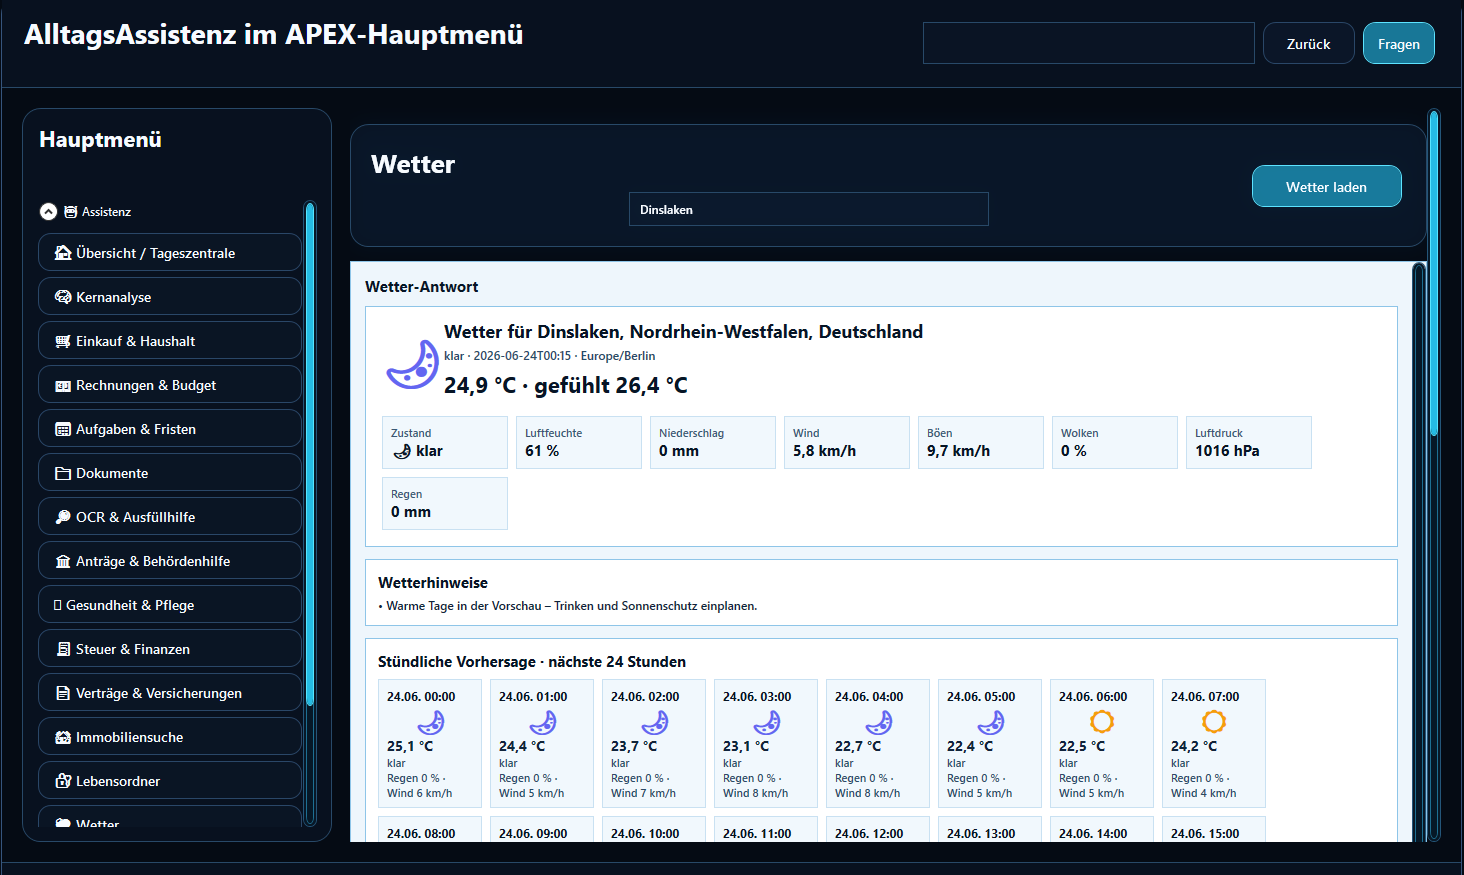Click the money icon of Rechnungen & Budget
This screenshot has height=875, width=1464.
[x=63, y=385]
